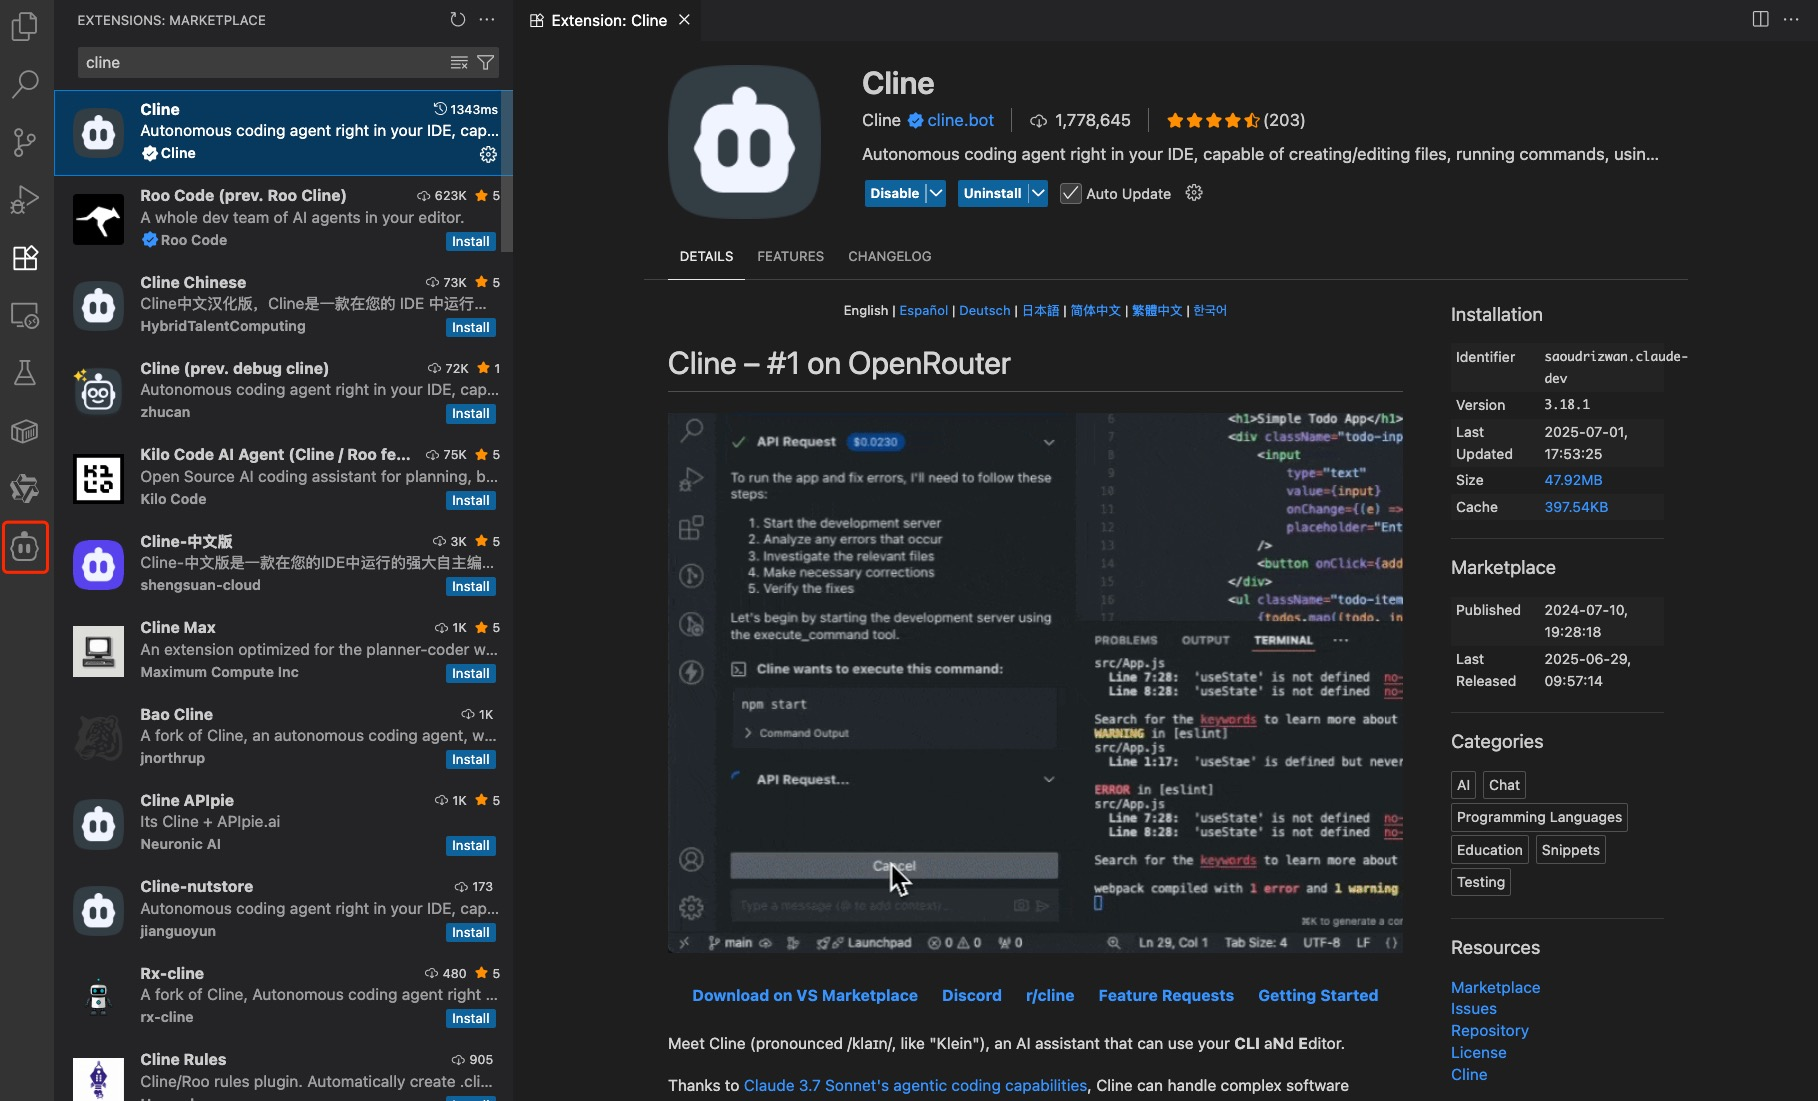Image resolution: width=1818 pixels, height=1101 pixels.
Task: Install Cline-中文版 extension
Action: [x=470, y=586]
